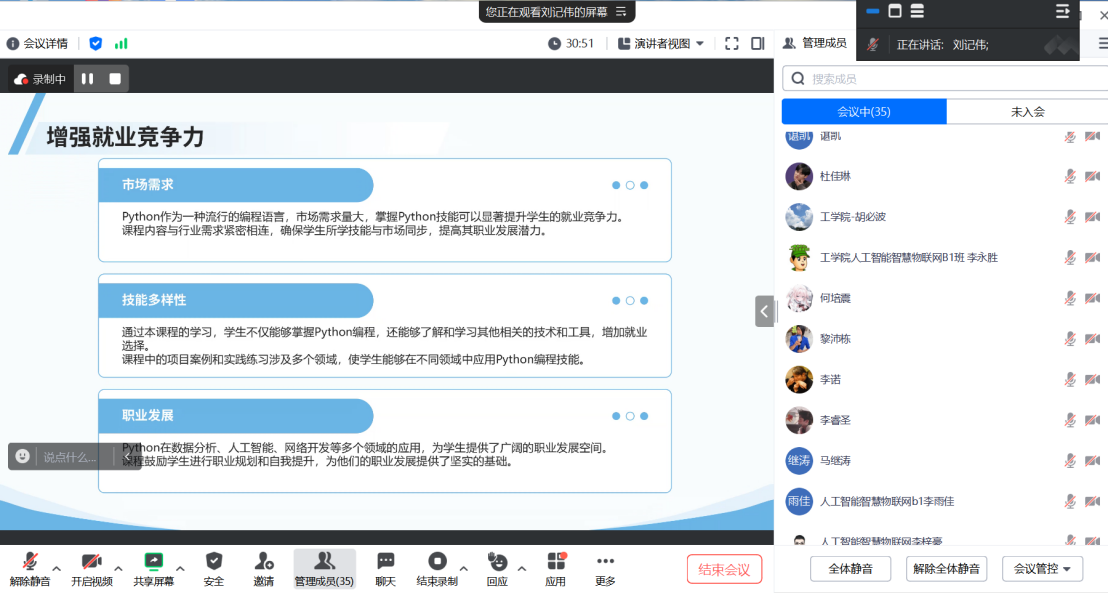Screen dimensions: 1108x593
Task: Click the 结束会议 button
Action: 724,569
